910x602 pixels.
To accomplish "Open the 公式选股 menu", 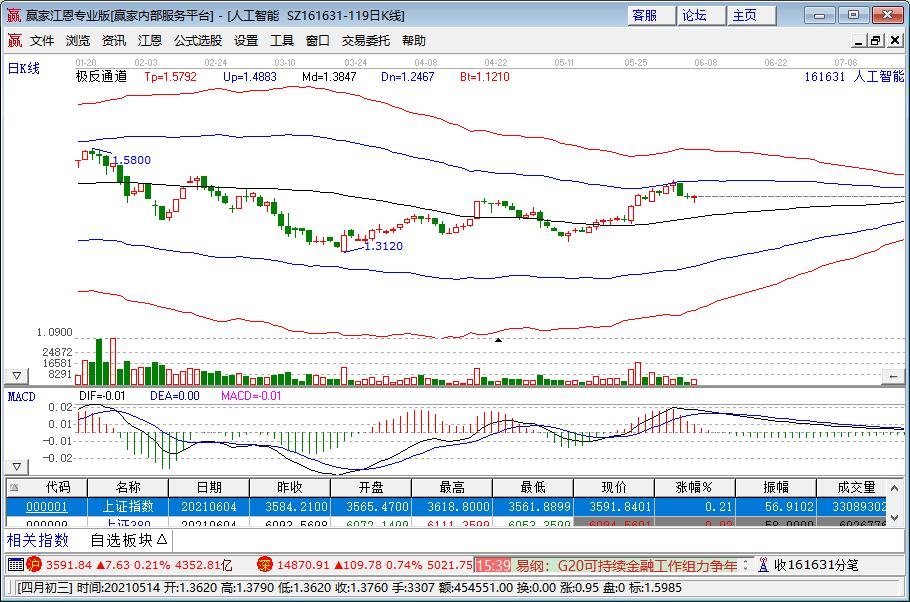I will point(198,41).
